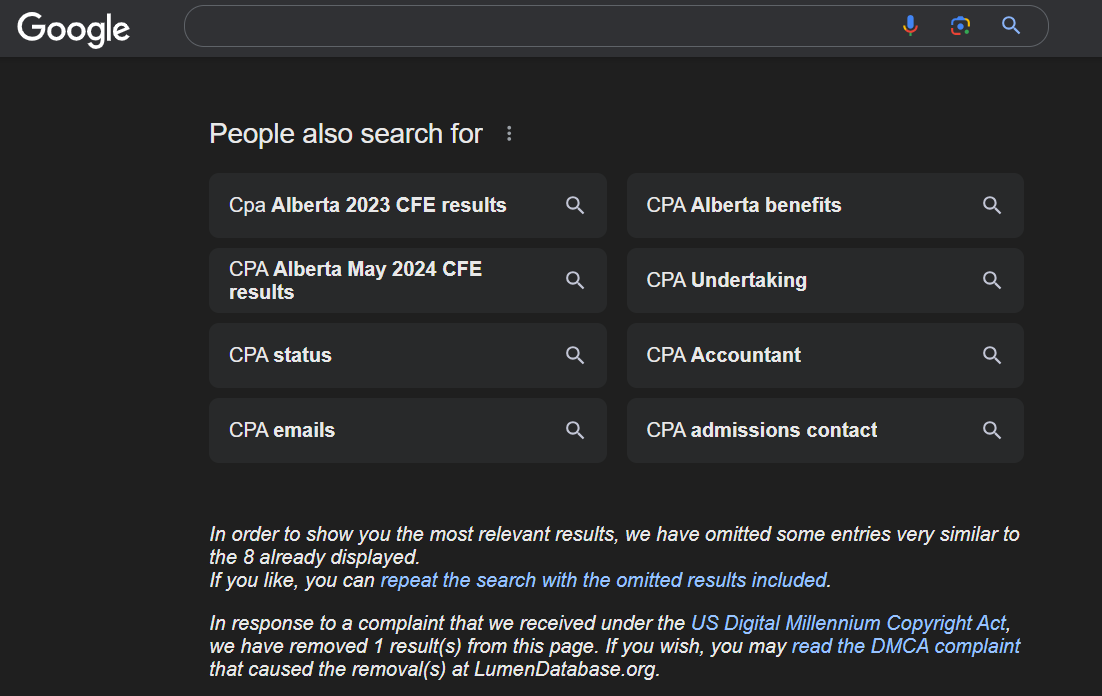
Task: Open 'CPA status' related search
Action: click(x=408, y=355)
